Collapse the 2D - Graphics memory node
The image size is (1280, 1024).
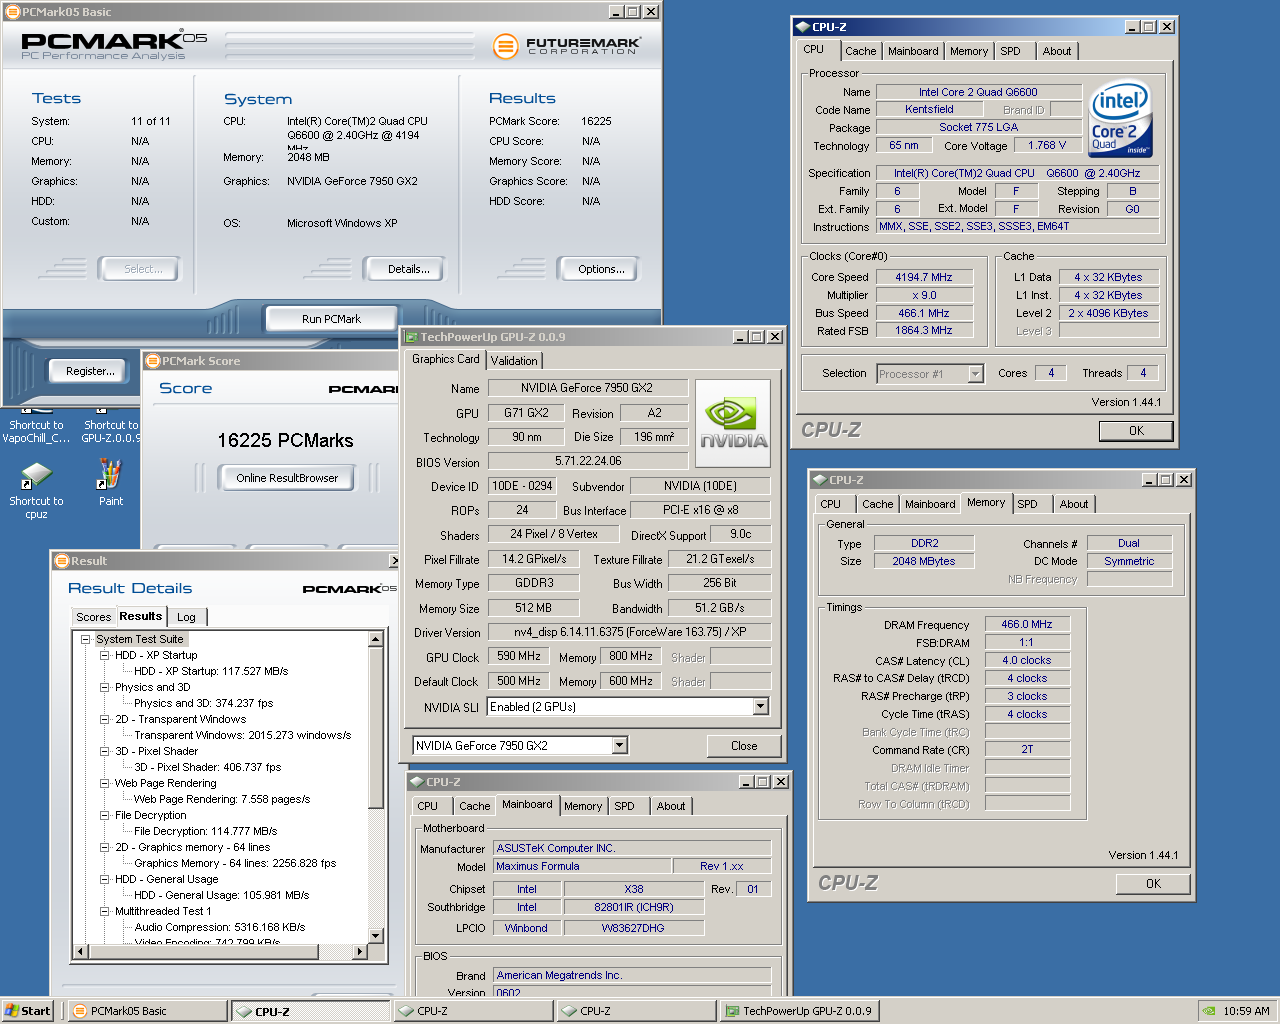tap(104, 847)
